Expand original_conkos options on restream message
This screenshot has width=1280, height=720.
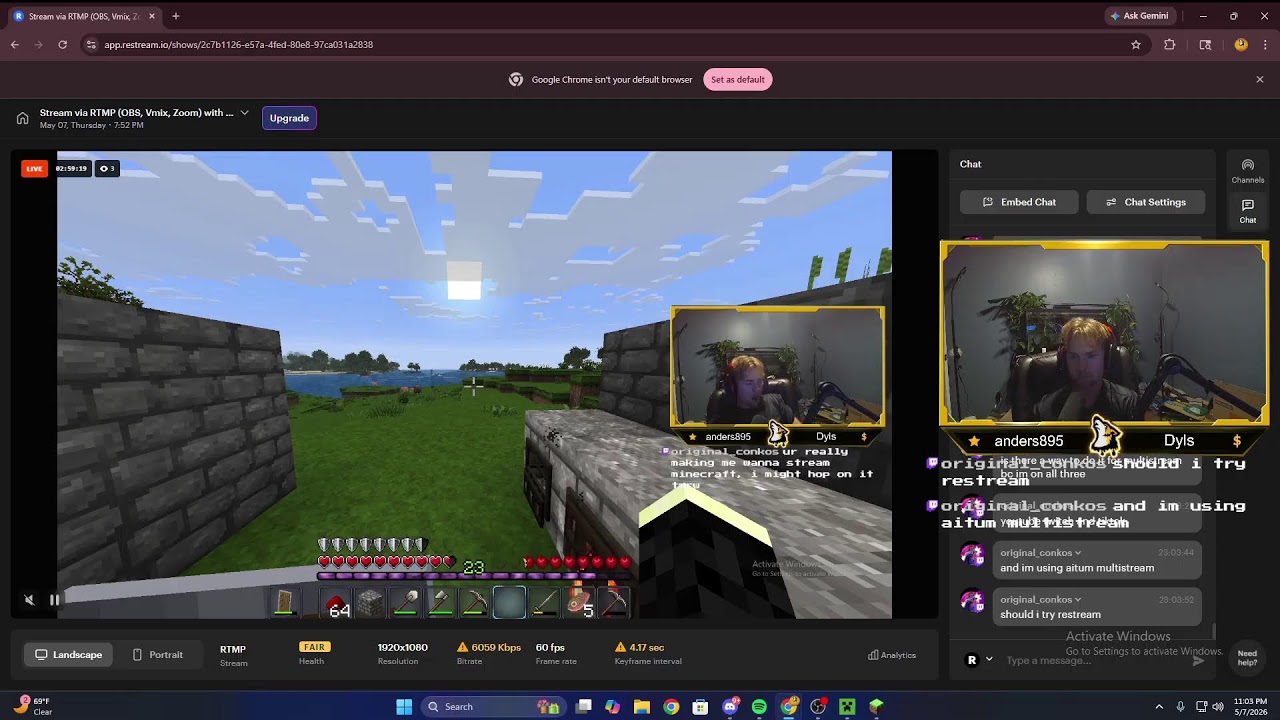[x=1078, y=600]
